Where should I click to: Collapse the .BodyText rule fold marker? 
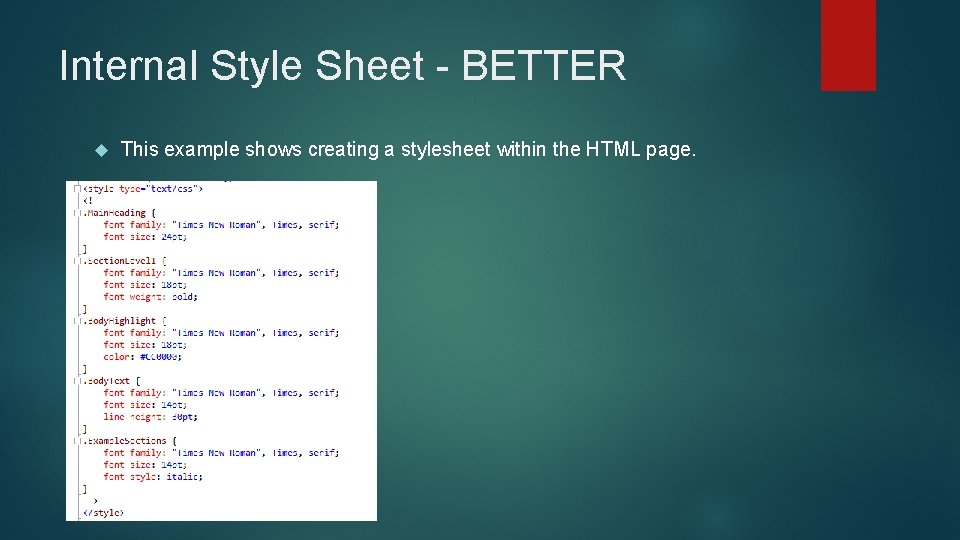coord(77,381)
